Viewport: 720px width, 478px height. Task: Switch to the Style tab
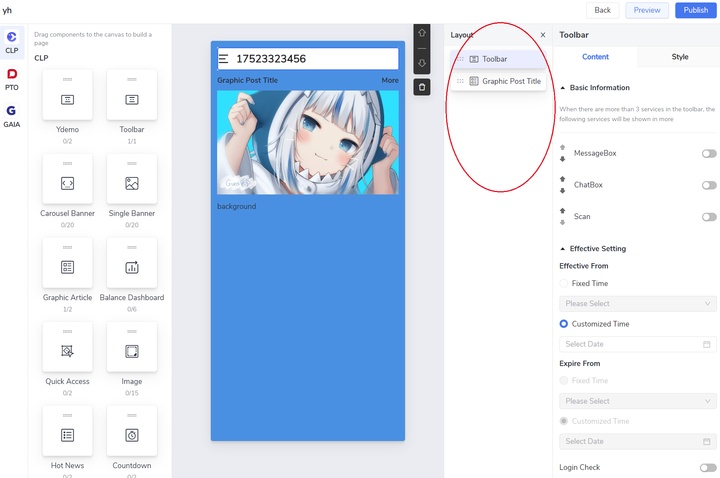pos(679,57)
